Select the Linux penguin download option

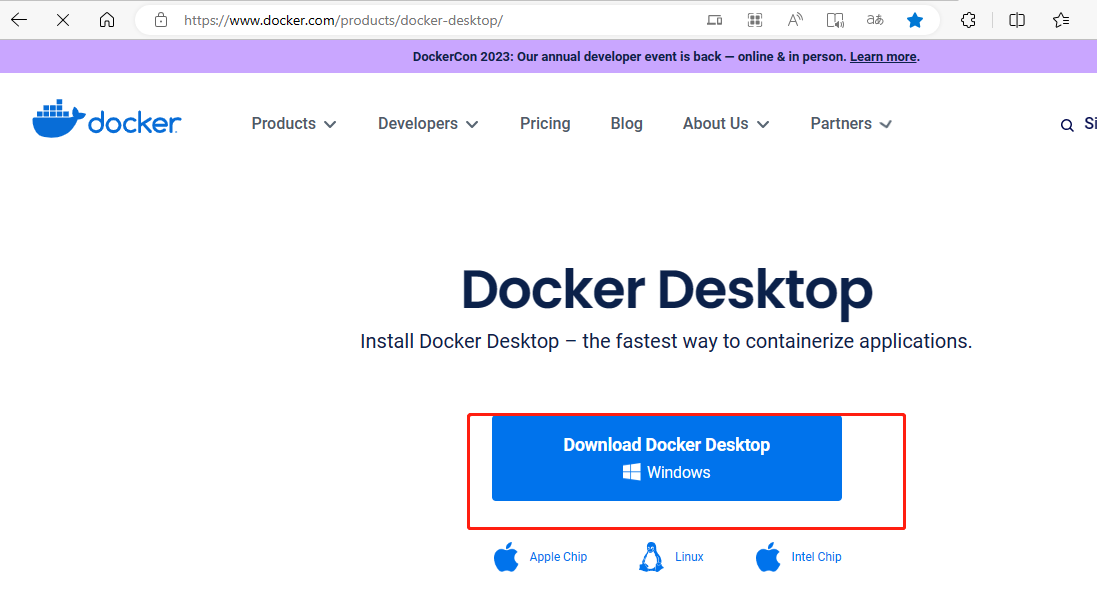[x=672, y=556]
